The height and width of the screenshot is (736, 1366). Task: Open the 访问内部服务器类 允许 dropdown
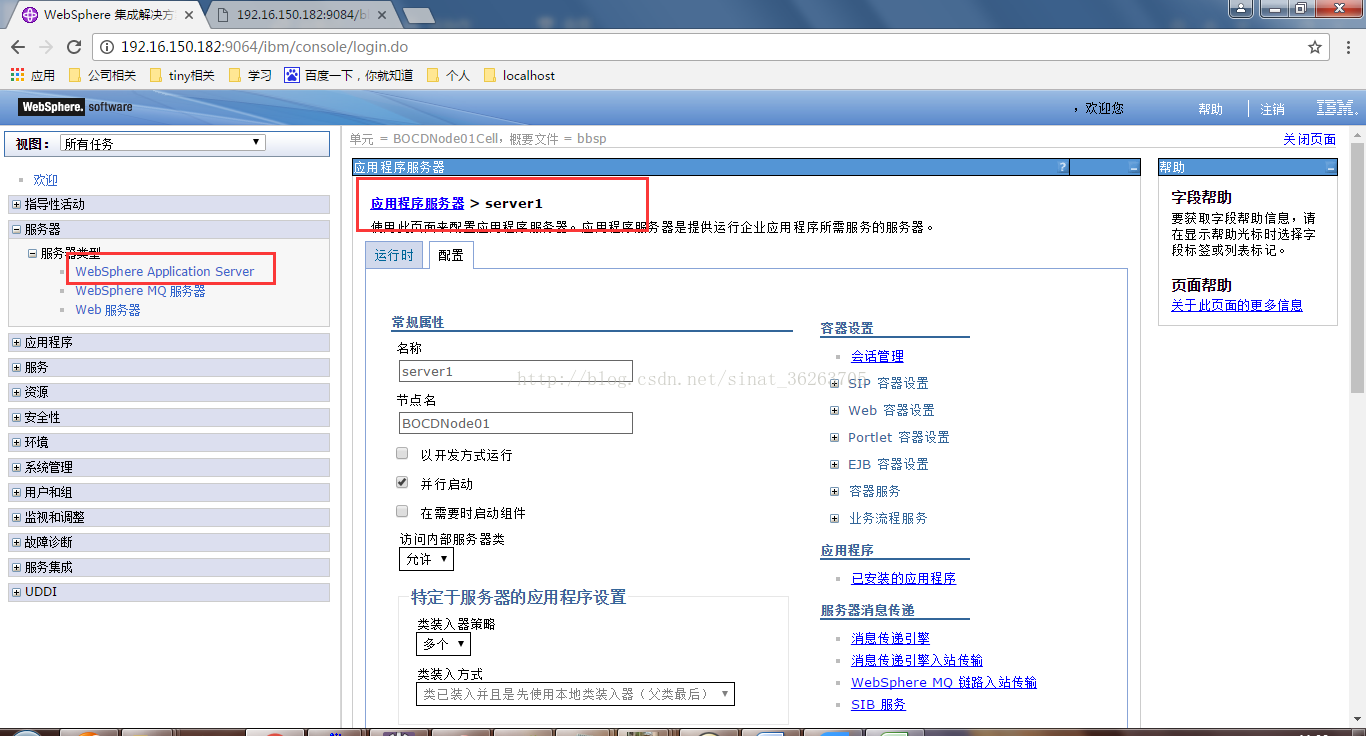pos(426,560)
